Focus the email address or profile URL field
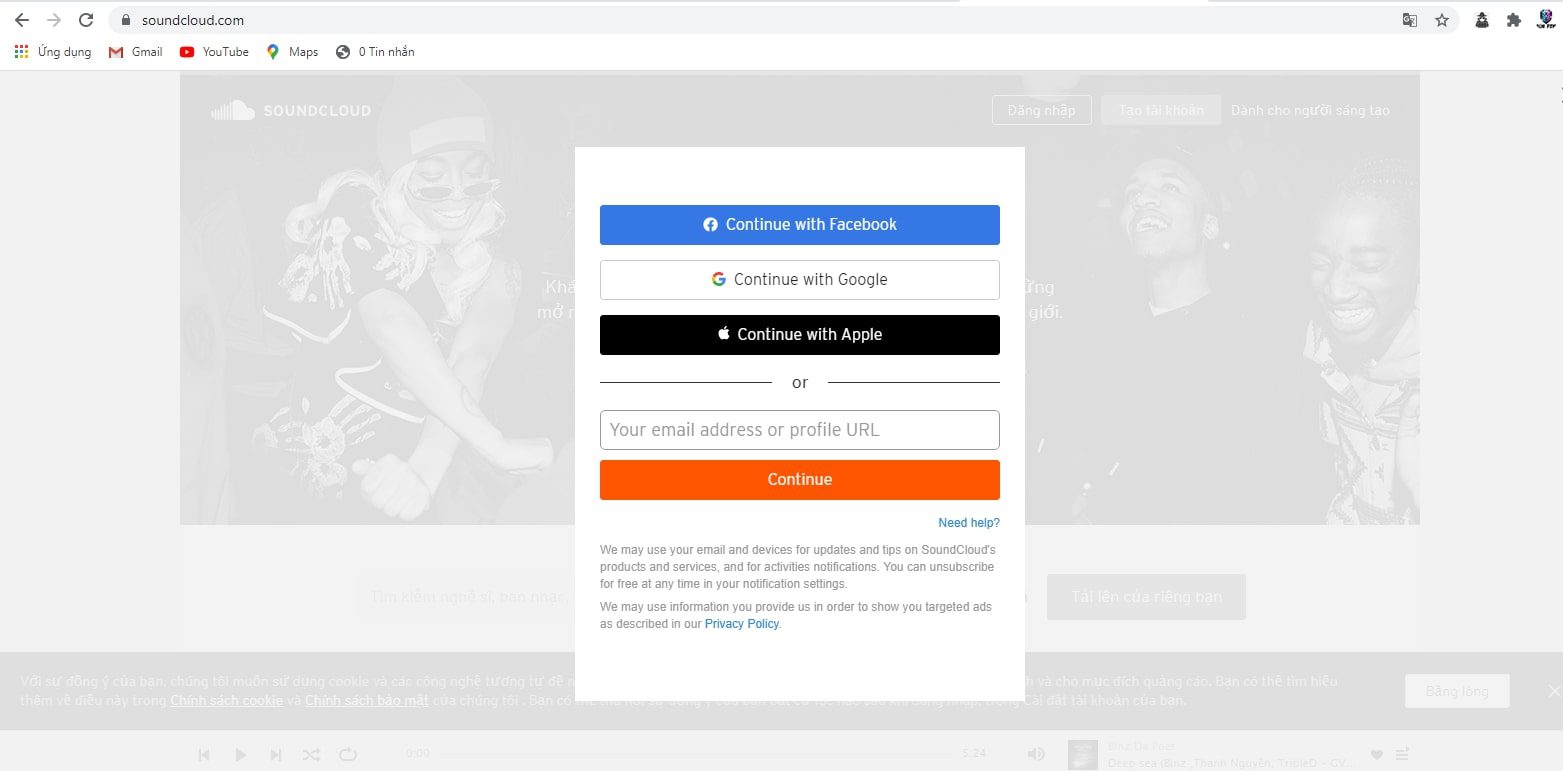 pyautogui.click(x=800, y=430)
